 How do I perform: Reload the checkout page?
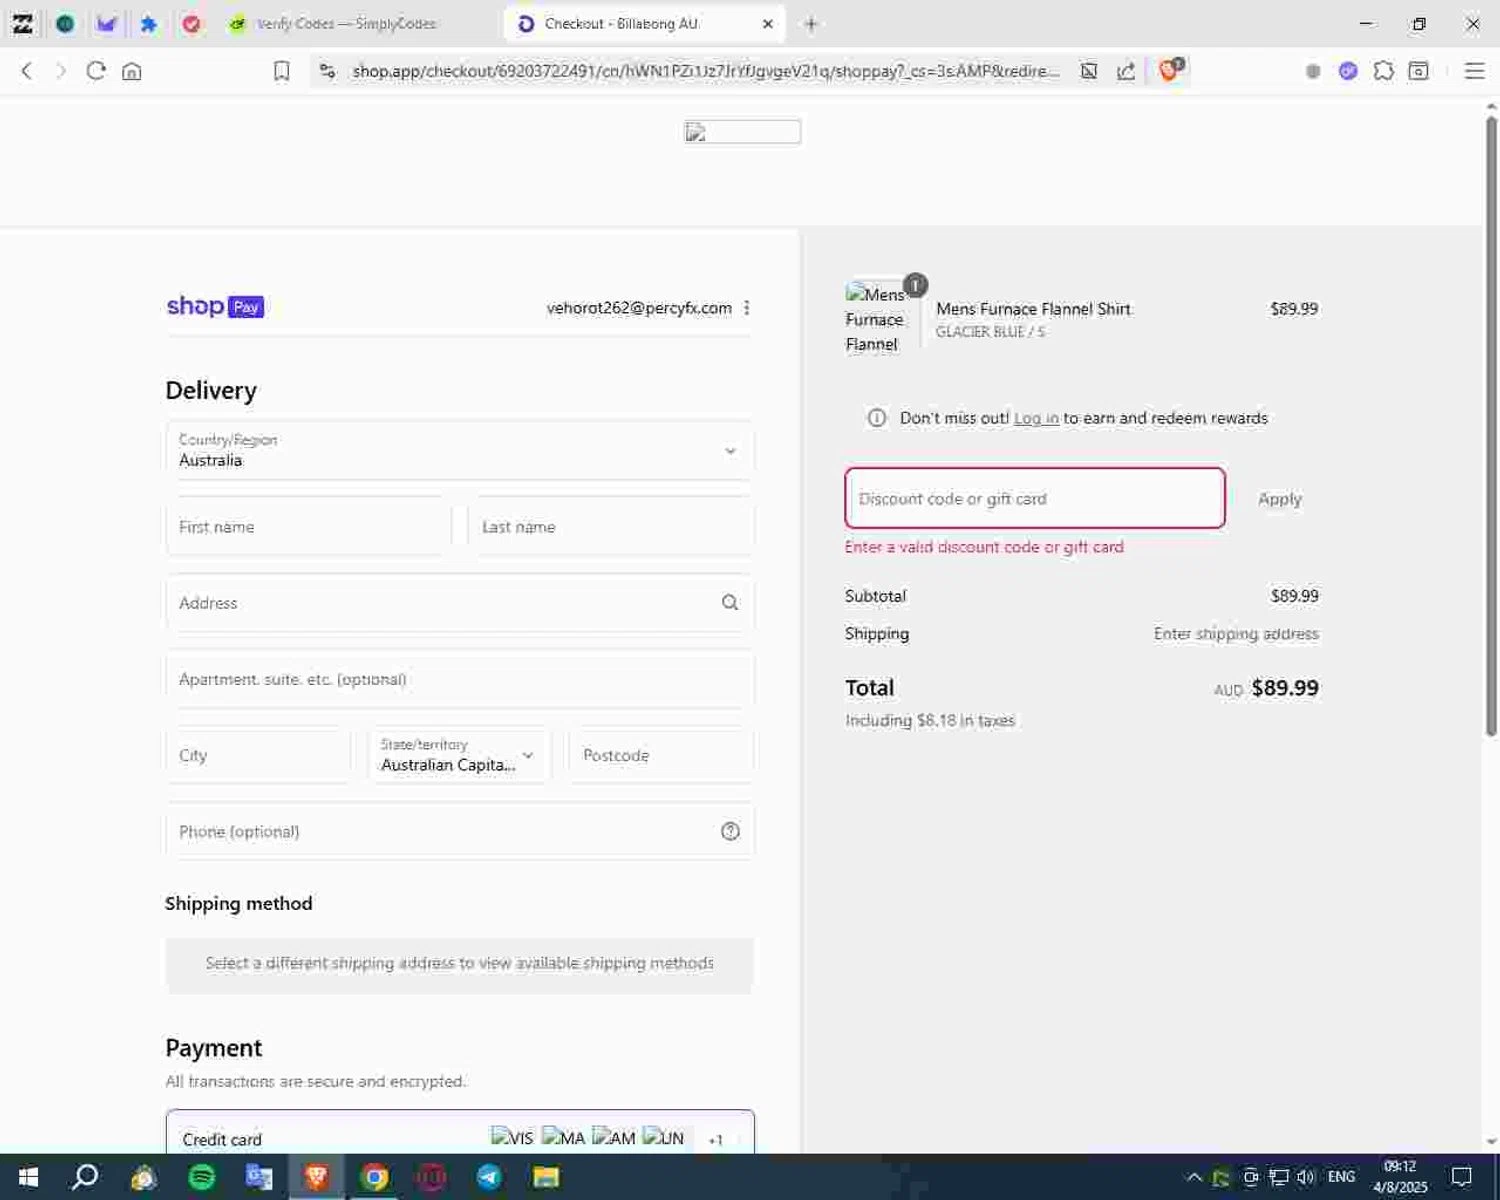click(x=96, y=71)
